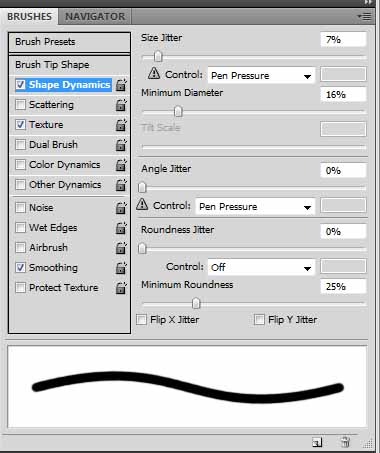Lock the Dual Brush setting
The width and height of the screenshot is (380, 453).
click(x=121, y=145)
